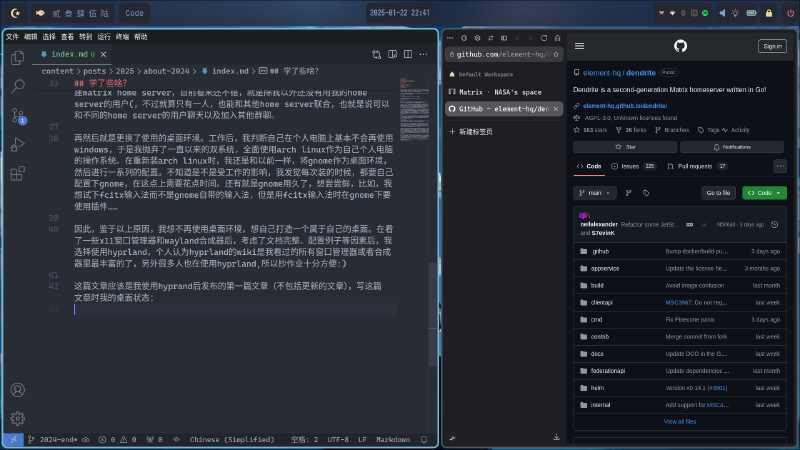Expand the green Code dropdown
The width and height of the screenshot is (800, 450).
point(764,192)
